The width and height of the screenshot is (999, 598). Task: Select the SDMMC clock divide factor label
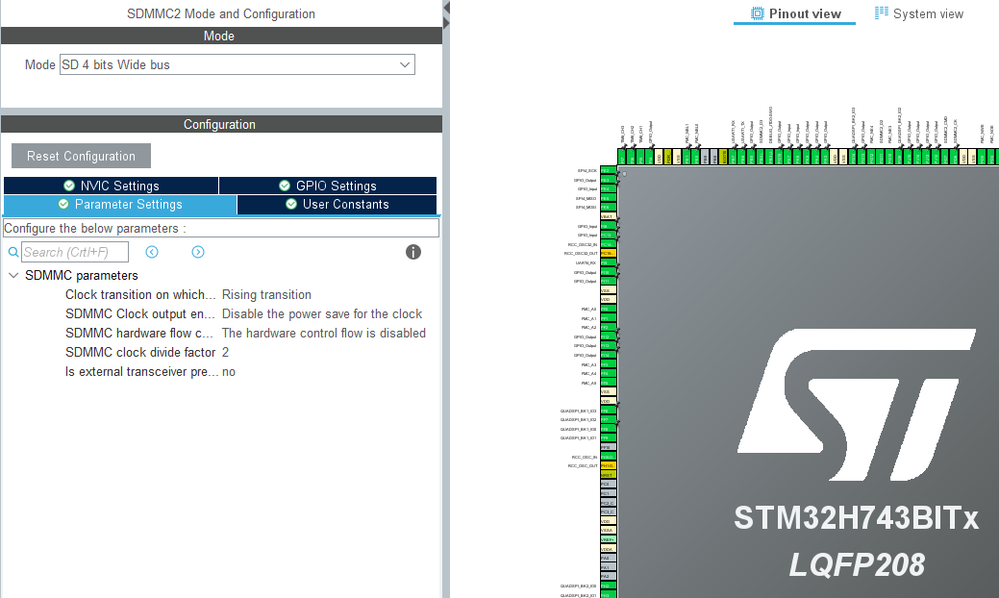pos(140,352)
